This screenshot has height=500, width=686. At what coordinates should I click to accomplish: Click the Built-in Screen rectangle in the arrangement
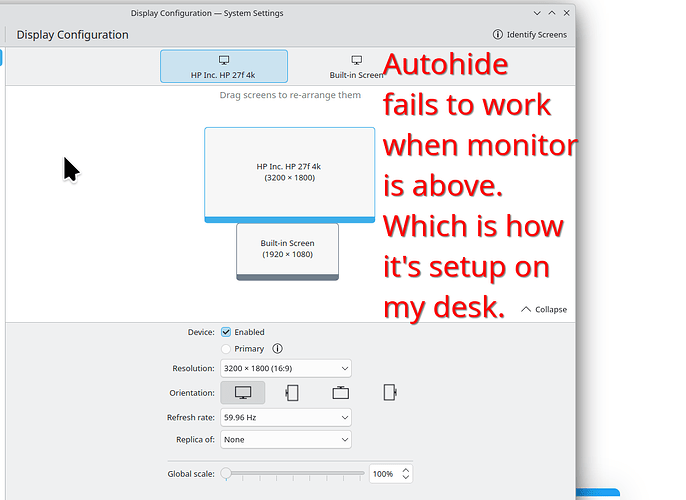[x=287, y=252]
